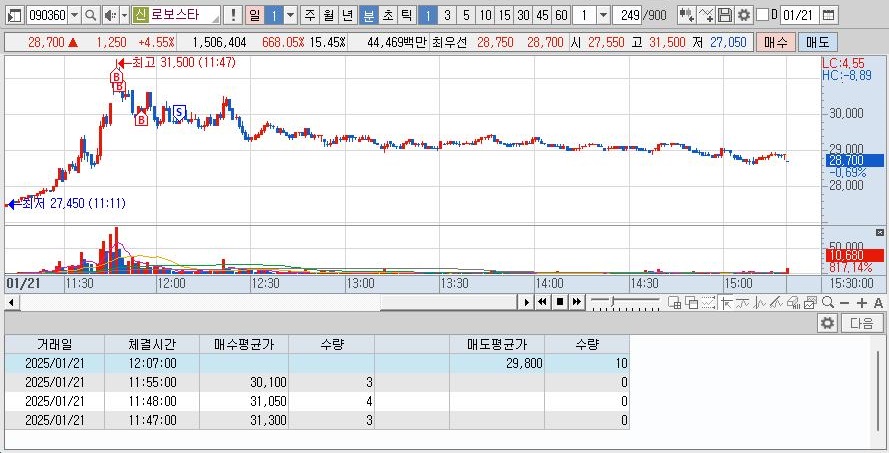Click the magnifier zoom icon in chart toolbar
Image resolution: width=889 pixels, height=453 pixels.
tap(828, 303)
